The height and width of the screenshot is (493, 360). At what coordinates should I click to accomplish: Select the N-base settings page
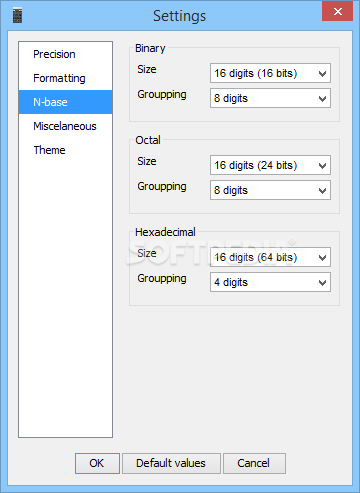tap(65, 102)
